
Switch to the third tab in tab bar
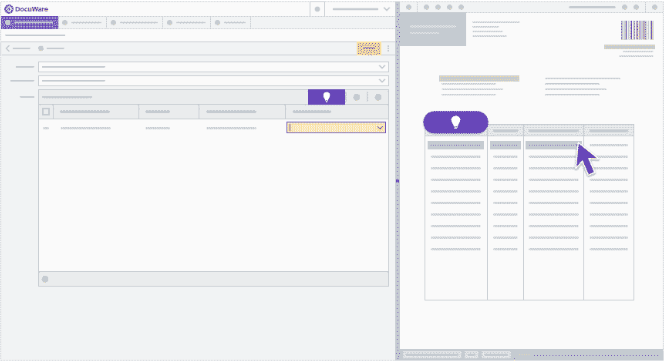[134, 22]
